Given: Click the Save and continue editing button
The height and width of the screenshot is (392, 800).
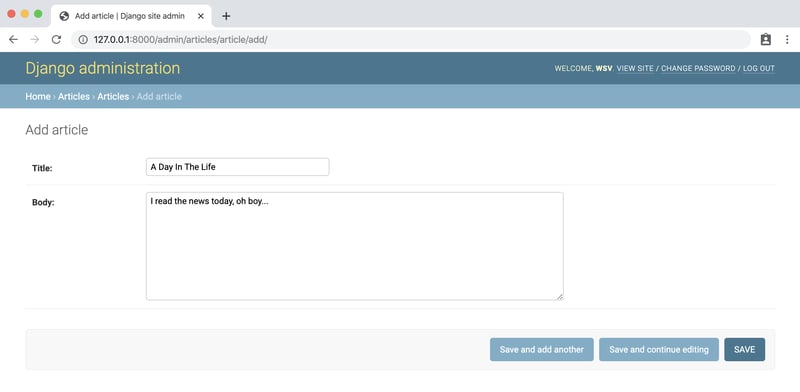Looking at the screenshot, I should click(659, 350).
